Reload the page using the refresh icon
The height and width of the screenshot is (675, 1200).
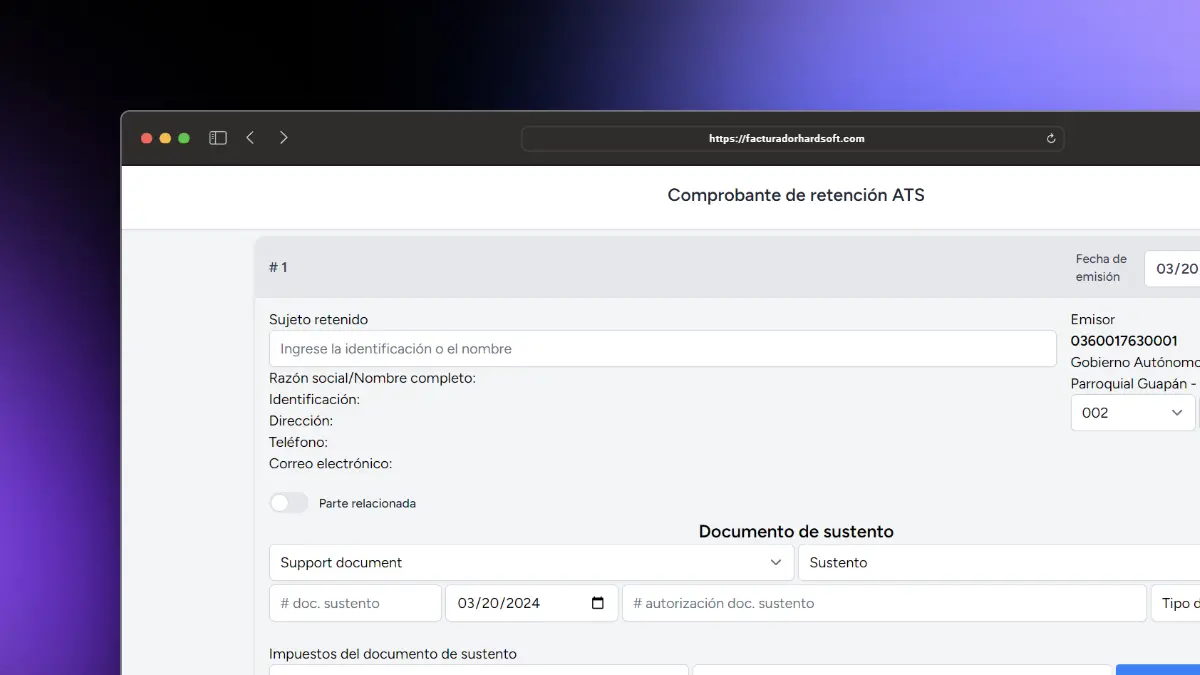[1051, 139]
